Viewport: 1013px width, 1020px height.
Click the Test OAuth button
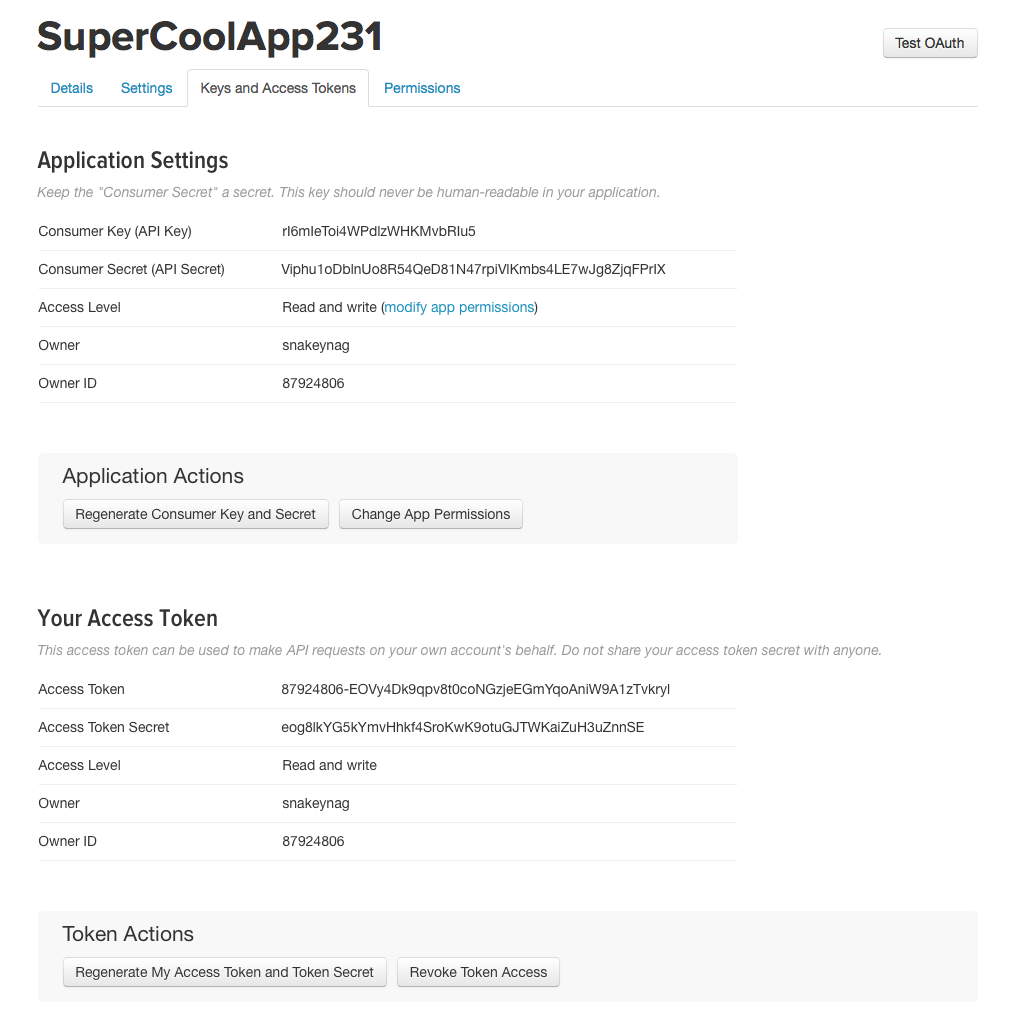[929, 43]
